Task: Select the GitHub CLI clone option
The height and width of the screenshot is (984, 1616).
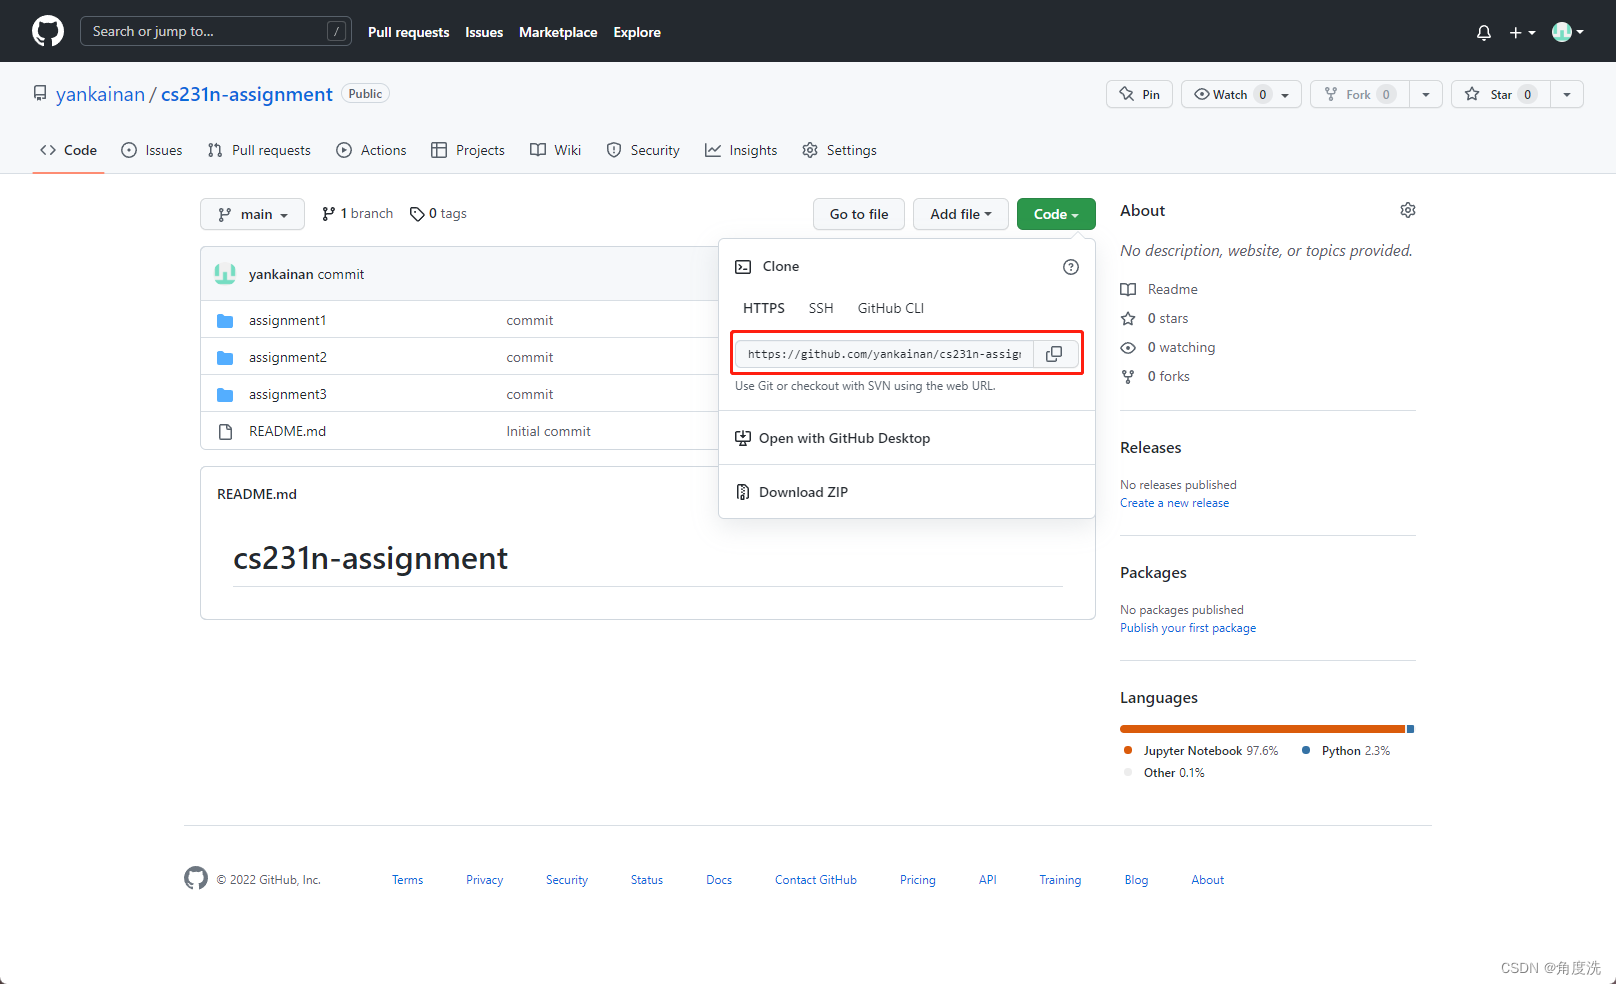Action: [891, 308]
